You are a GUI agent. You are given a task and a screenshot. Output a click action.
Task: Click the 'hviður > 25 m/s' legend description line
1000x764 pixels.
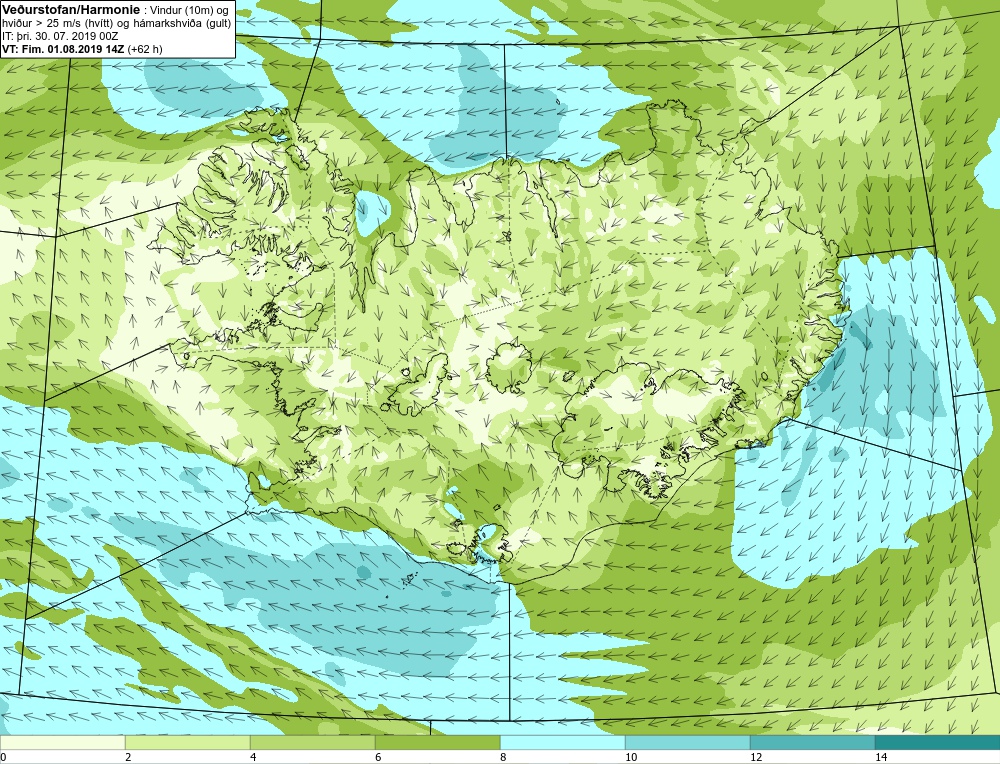coord(117,24)
